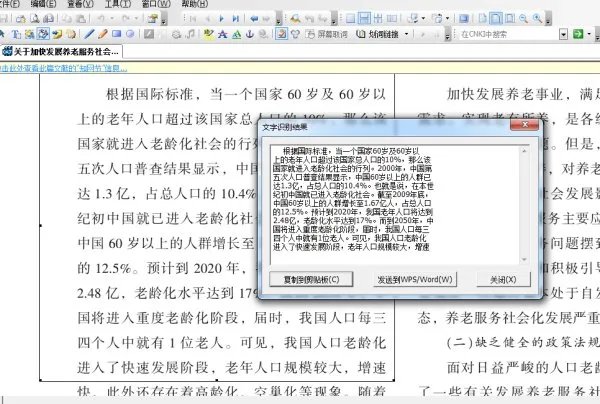Select the rectangle annotation tool
Viewport: 600px width, 404px height.
pyautogui.click(x=116, y=34)
